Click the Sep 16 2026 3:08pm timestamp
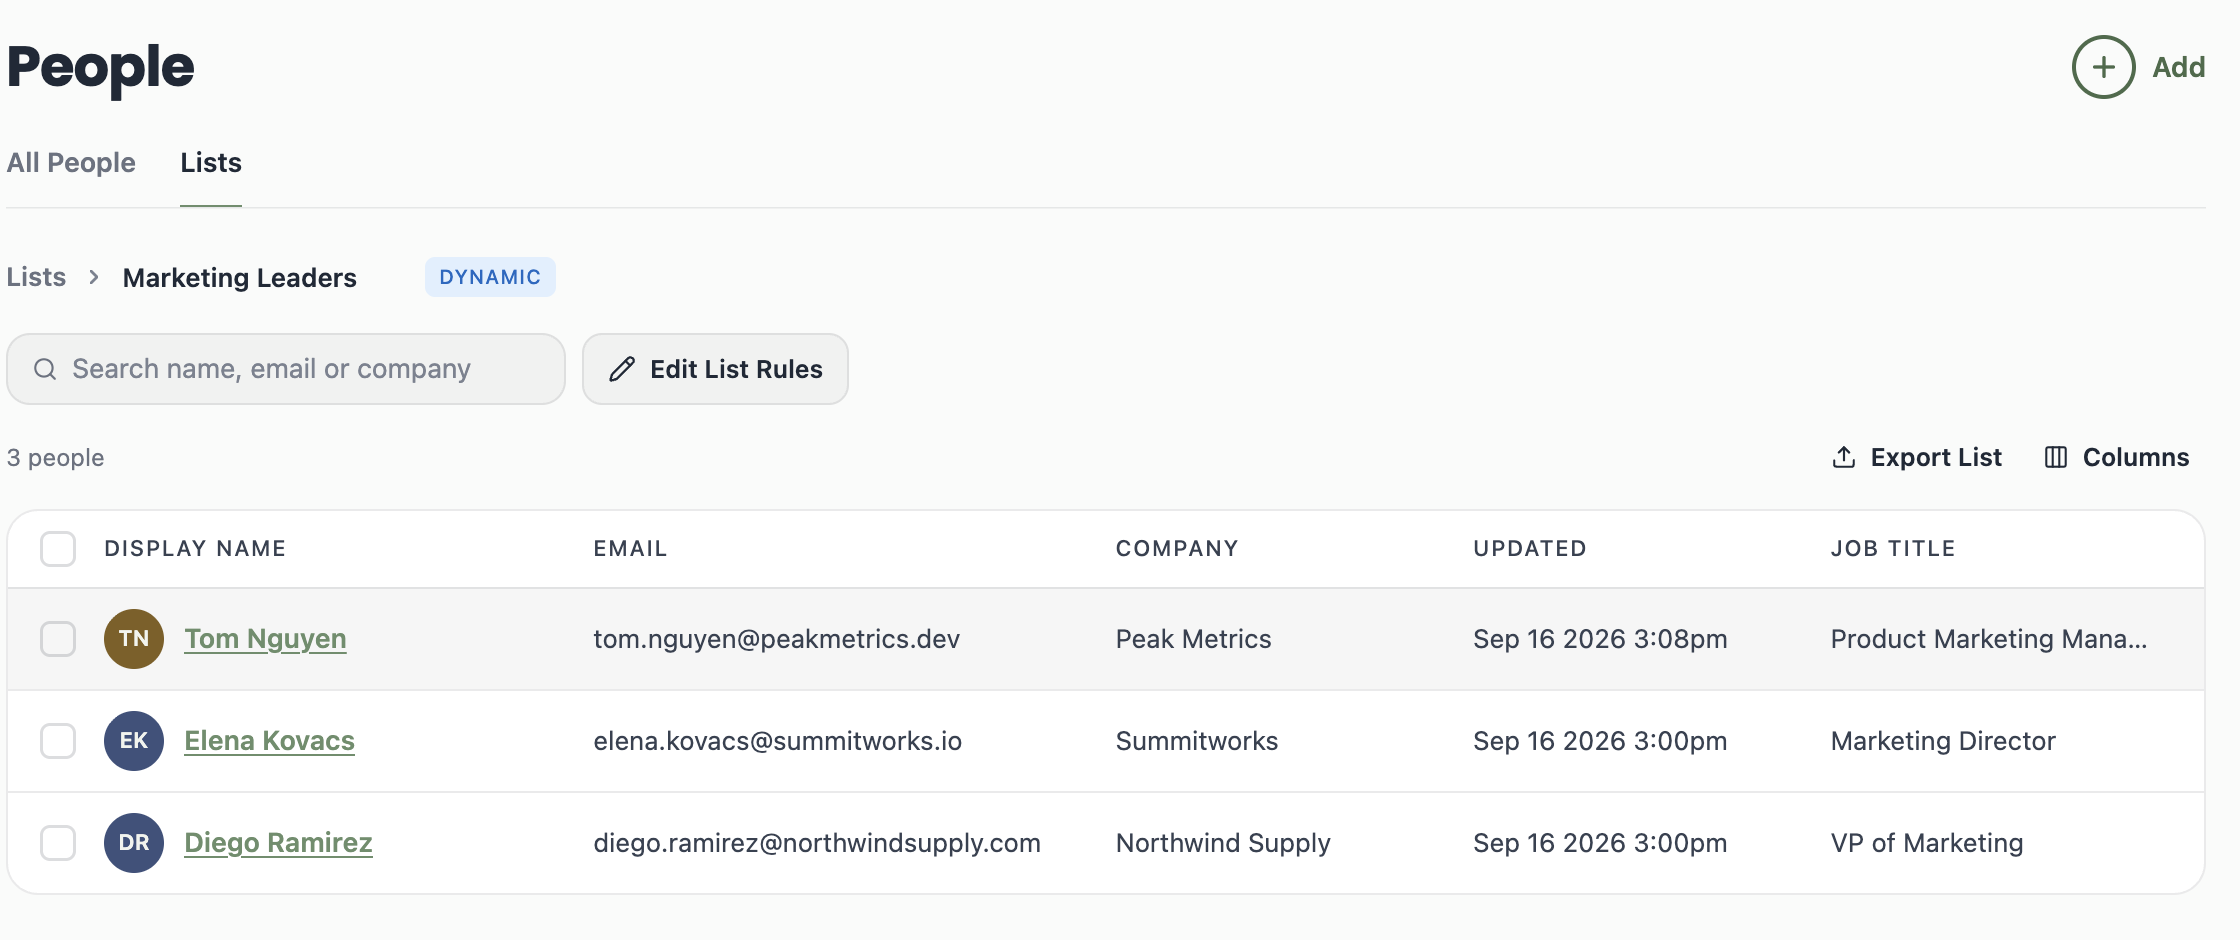 pos(1600,639)
